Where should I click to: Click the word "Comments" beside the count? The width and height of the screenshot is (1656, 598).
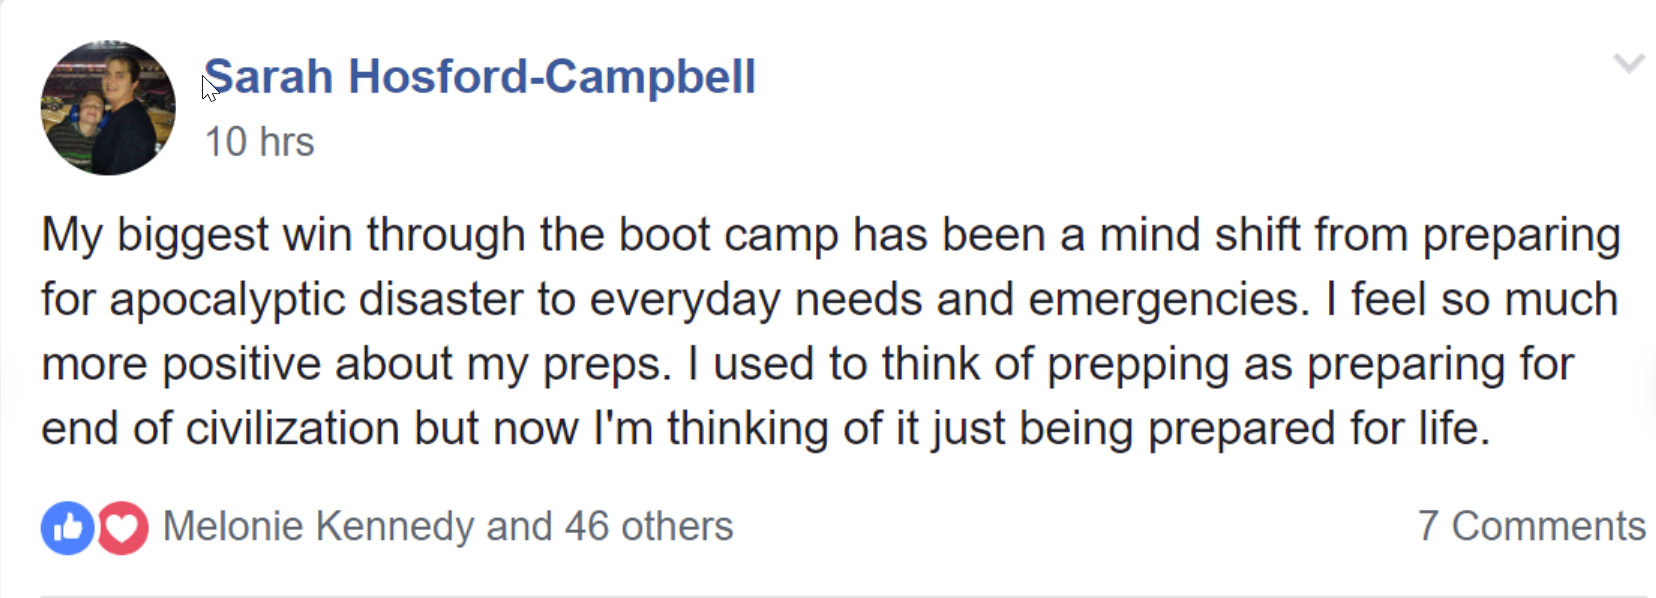tap(1548, 526)
